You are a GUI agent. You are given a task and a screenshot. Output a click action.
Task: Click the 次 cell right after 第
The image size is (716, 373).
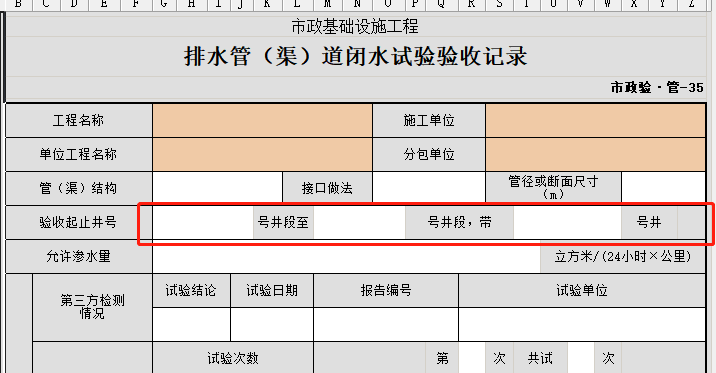pyautogui.click(x=500, y=358)
